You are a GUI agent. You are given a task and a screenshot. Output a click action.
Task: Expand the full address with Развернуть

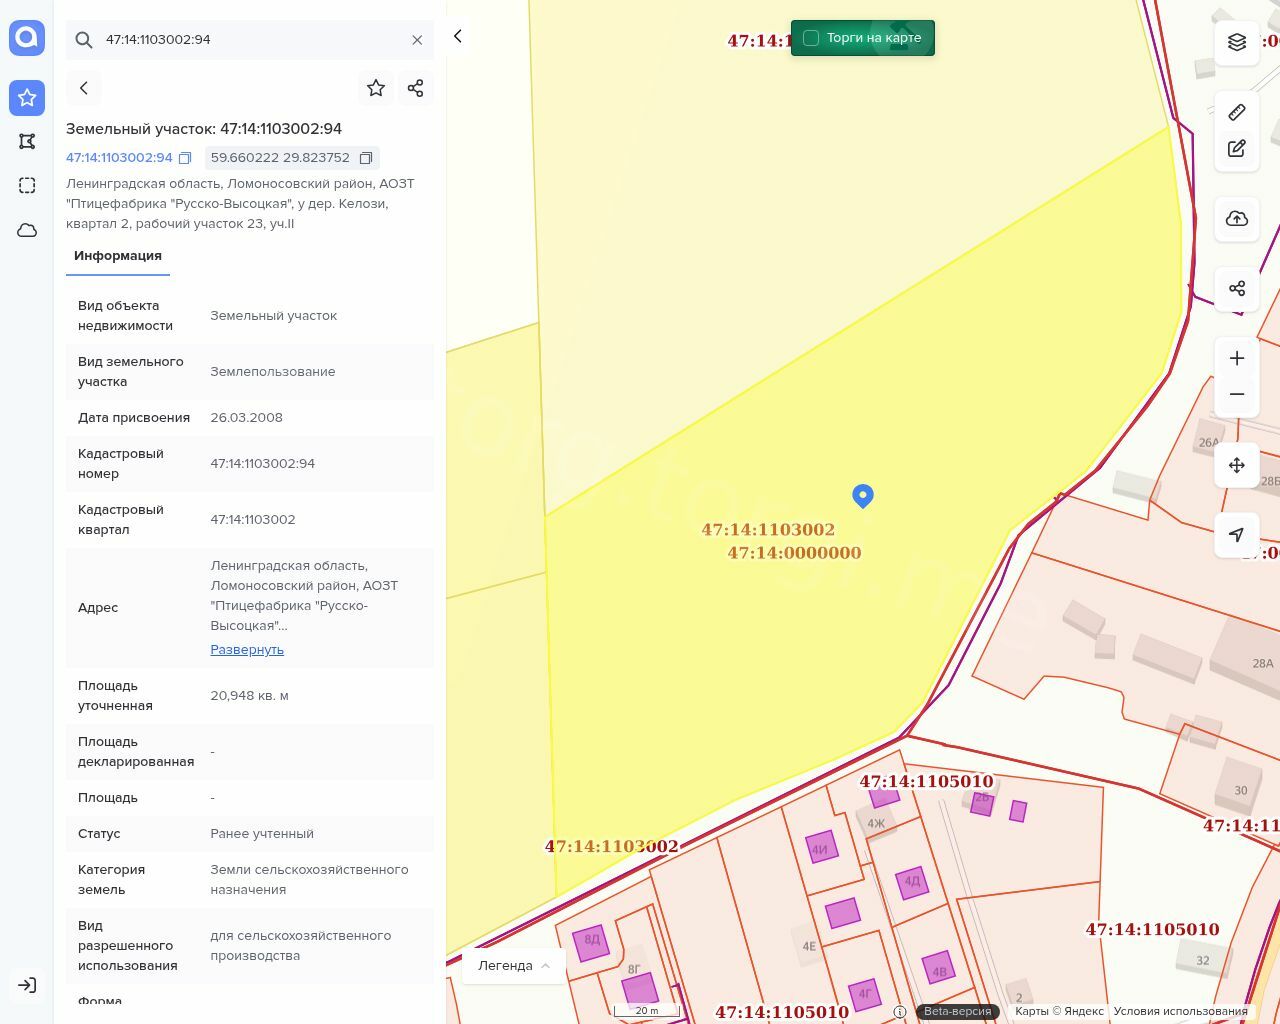247,649
